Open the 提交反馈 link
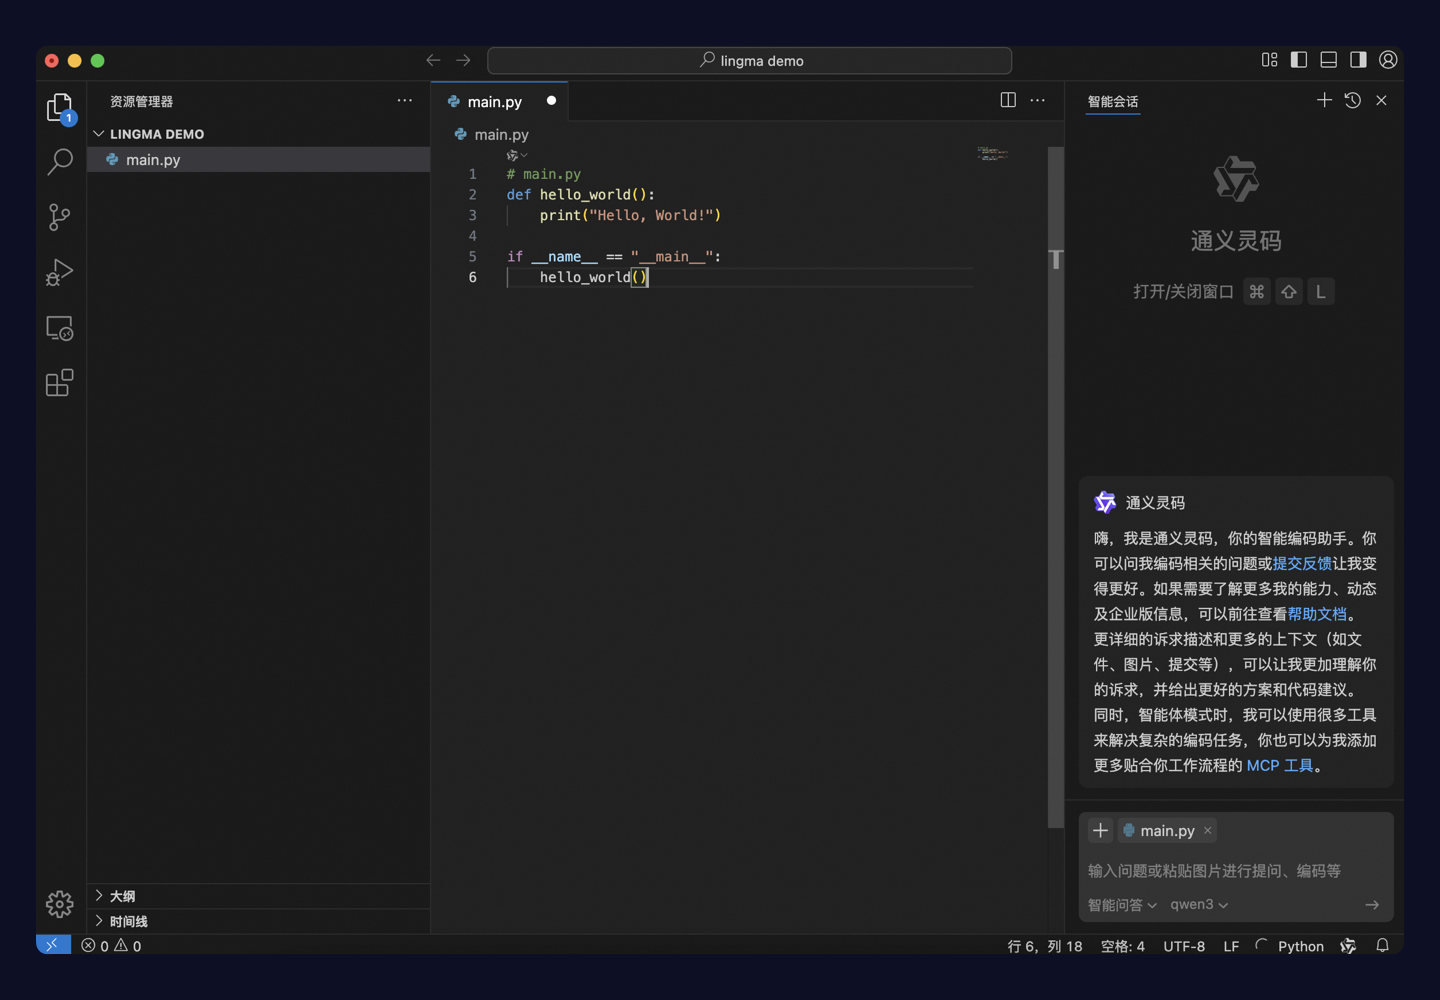The width and height of the screenshot is (1440, 1000). tap(1302, 563)
